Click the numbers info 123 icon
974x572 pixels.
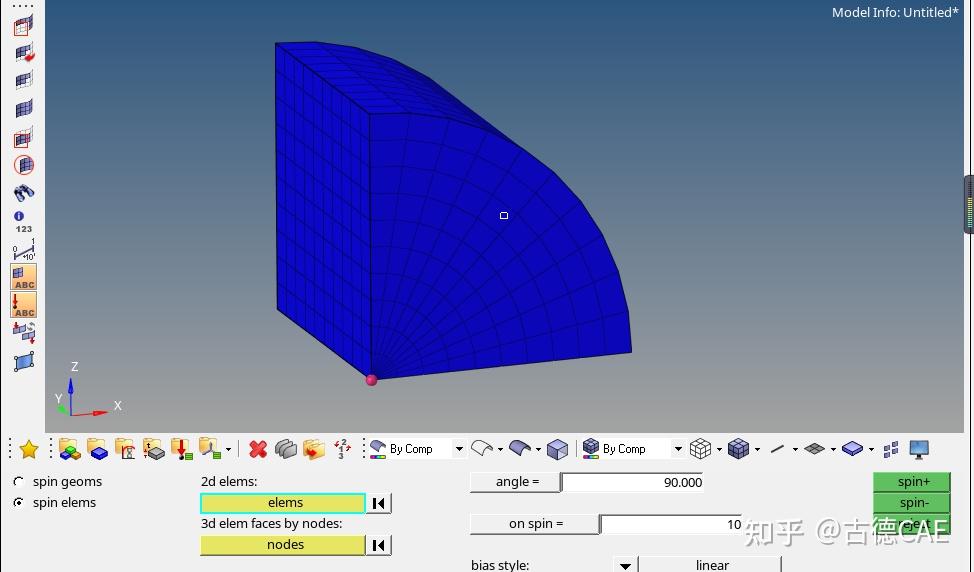[x=24, y=222]
